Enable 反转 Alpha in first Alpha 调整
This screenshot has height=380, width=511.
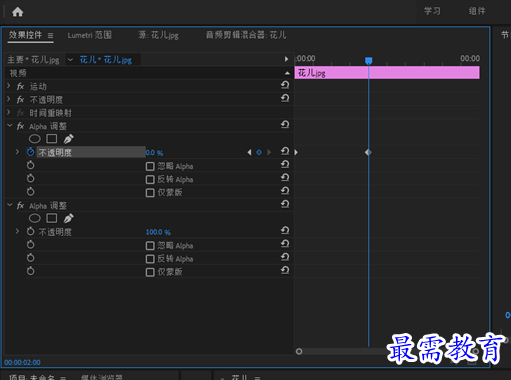pos(150,180)
